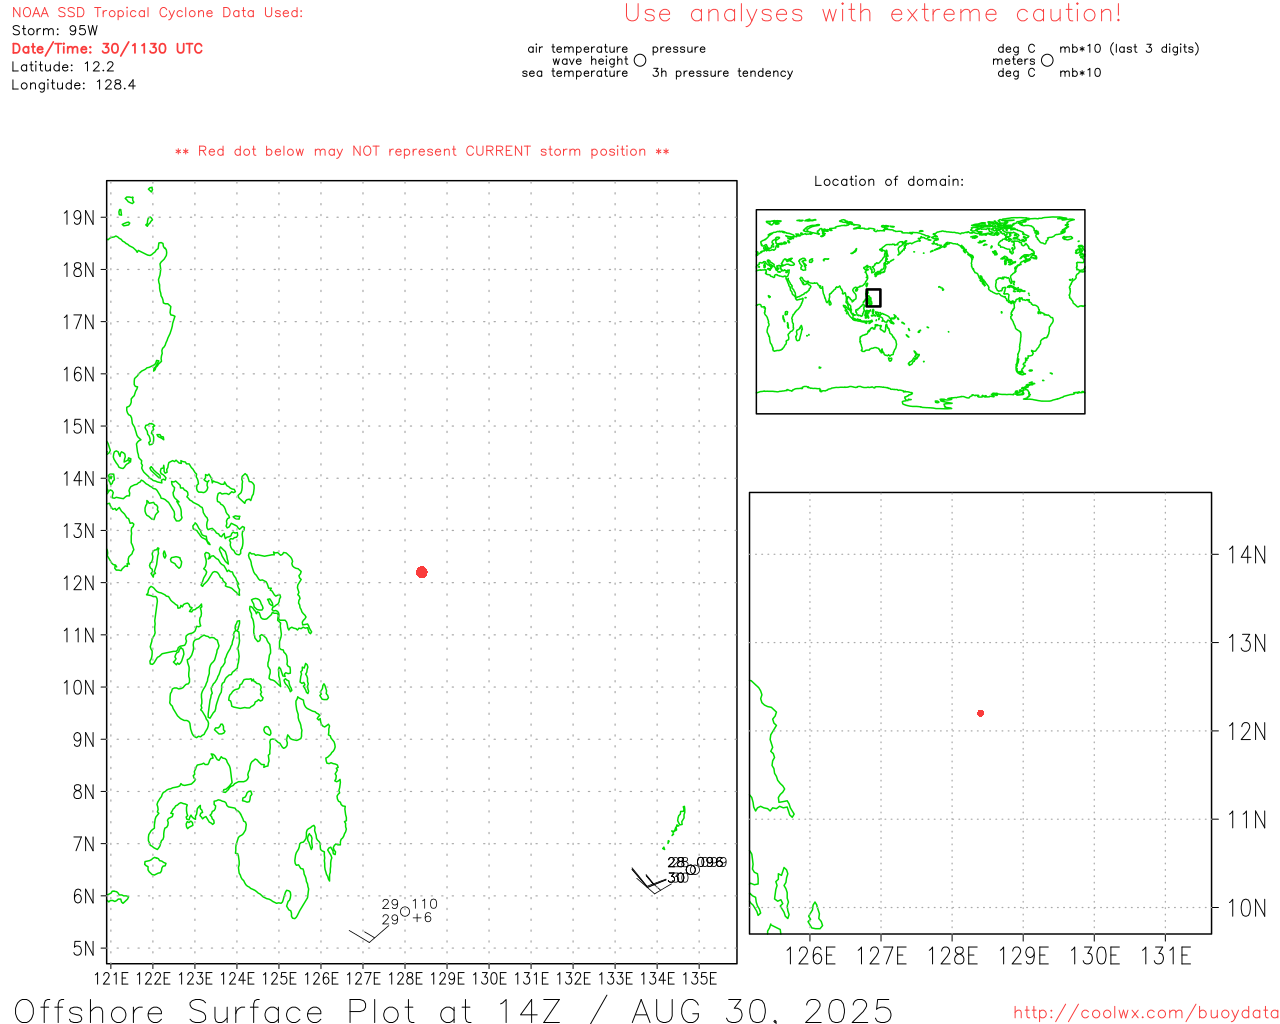Click '124E' longitude label on main map
The height and width of the screenshot is (1024, 1280).
pyautogui.click(x=237, y=978)
